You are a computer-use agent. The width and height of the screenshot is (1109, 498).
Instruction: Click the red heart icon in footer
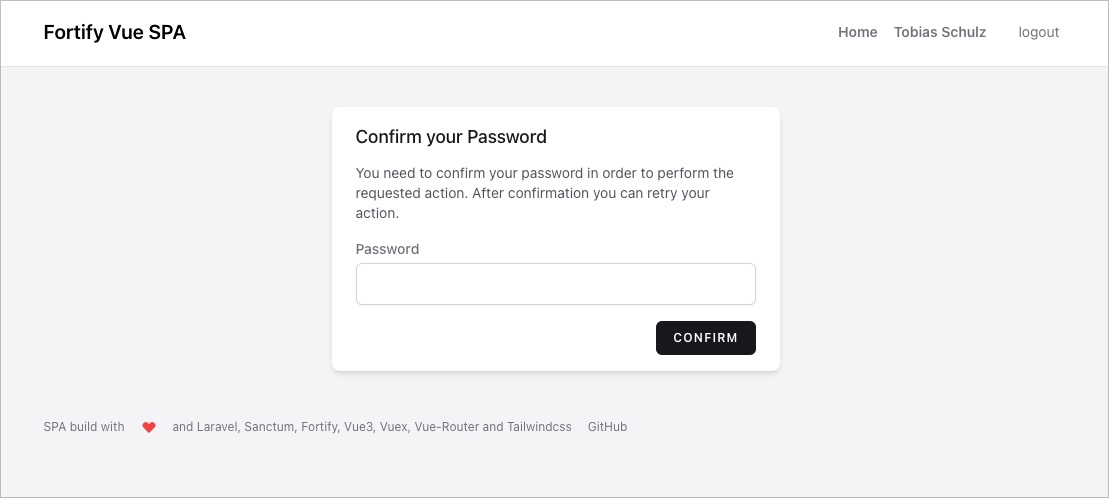point(149,427)
